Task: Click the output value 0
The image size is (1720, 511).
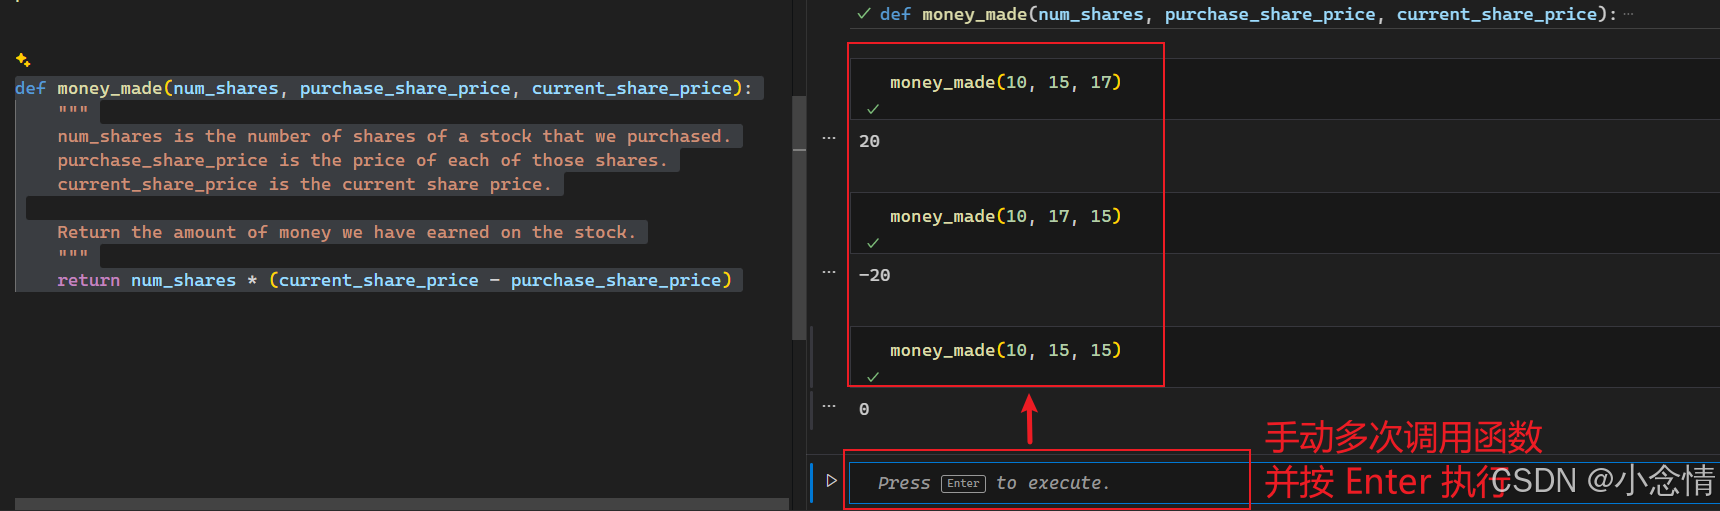Action: [864, 410]
